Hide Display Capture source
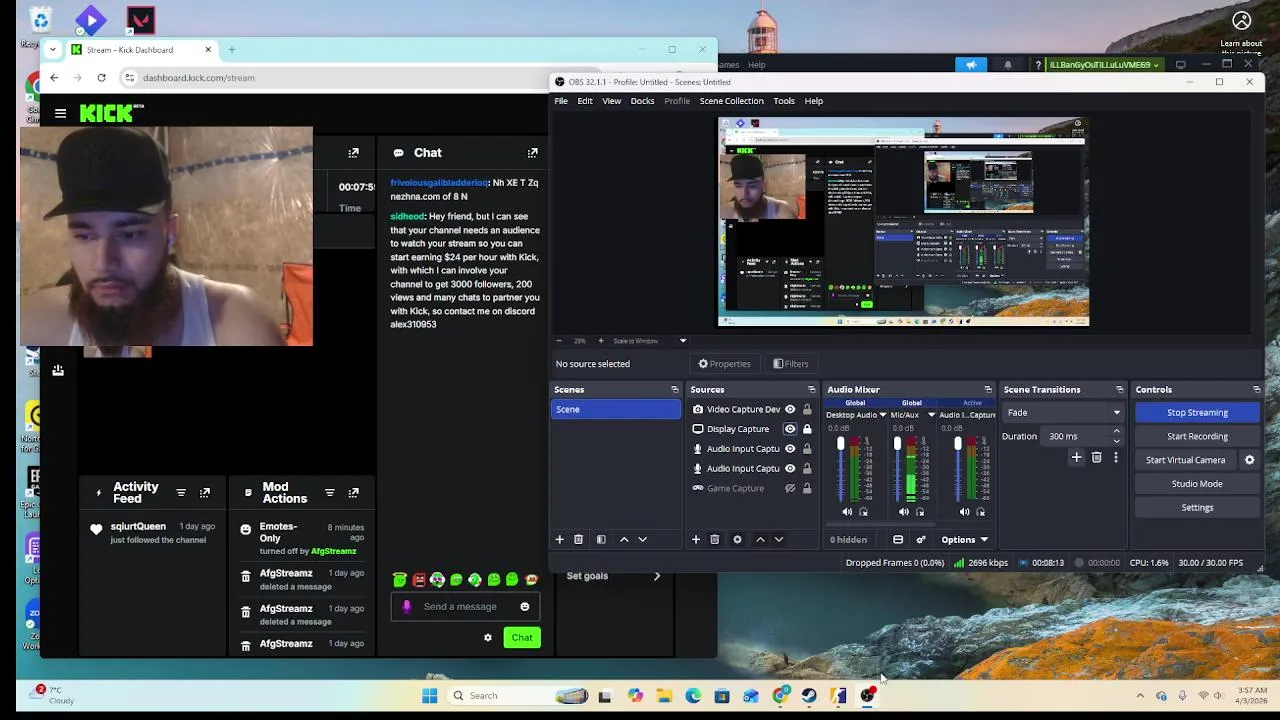1280x720 pixels. (790, 429)
